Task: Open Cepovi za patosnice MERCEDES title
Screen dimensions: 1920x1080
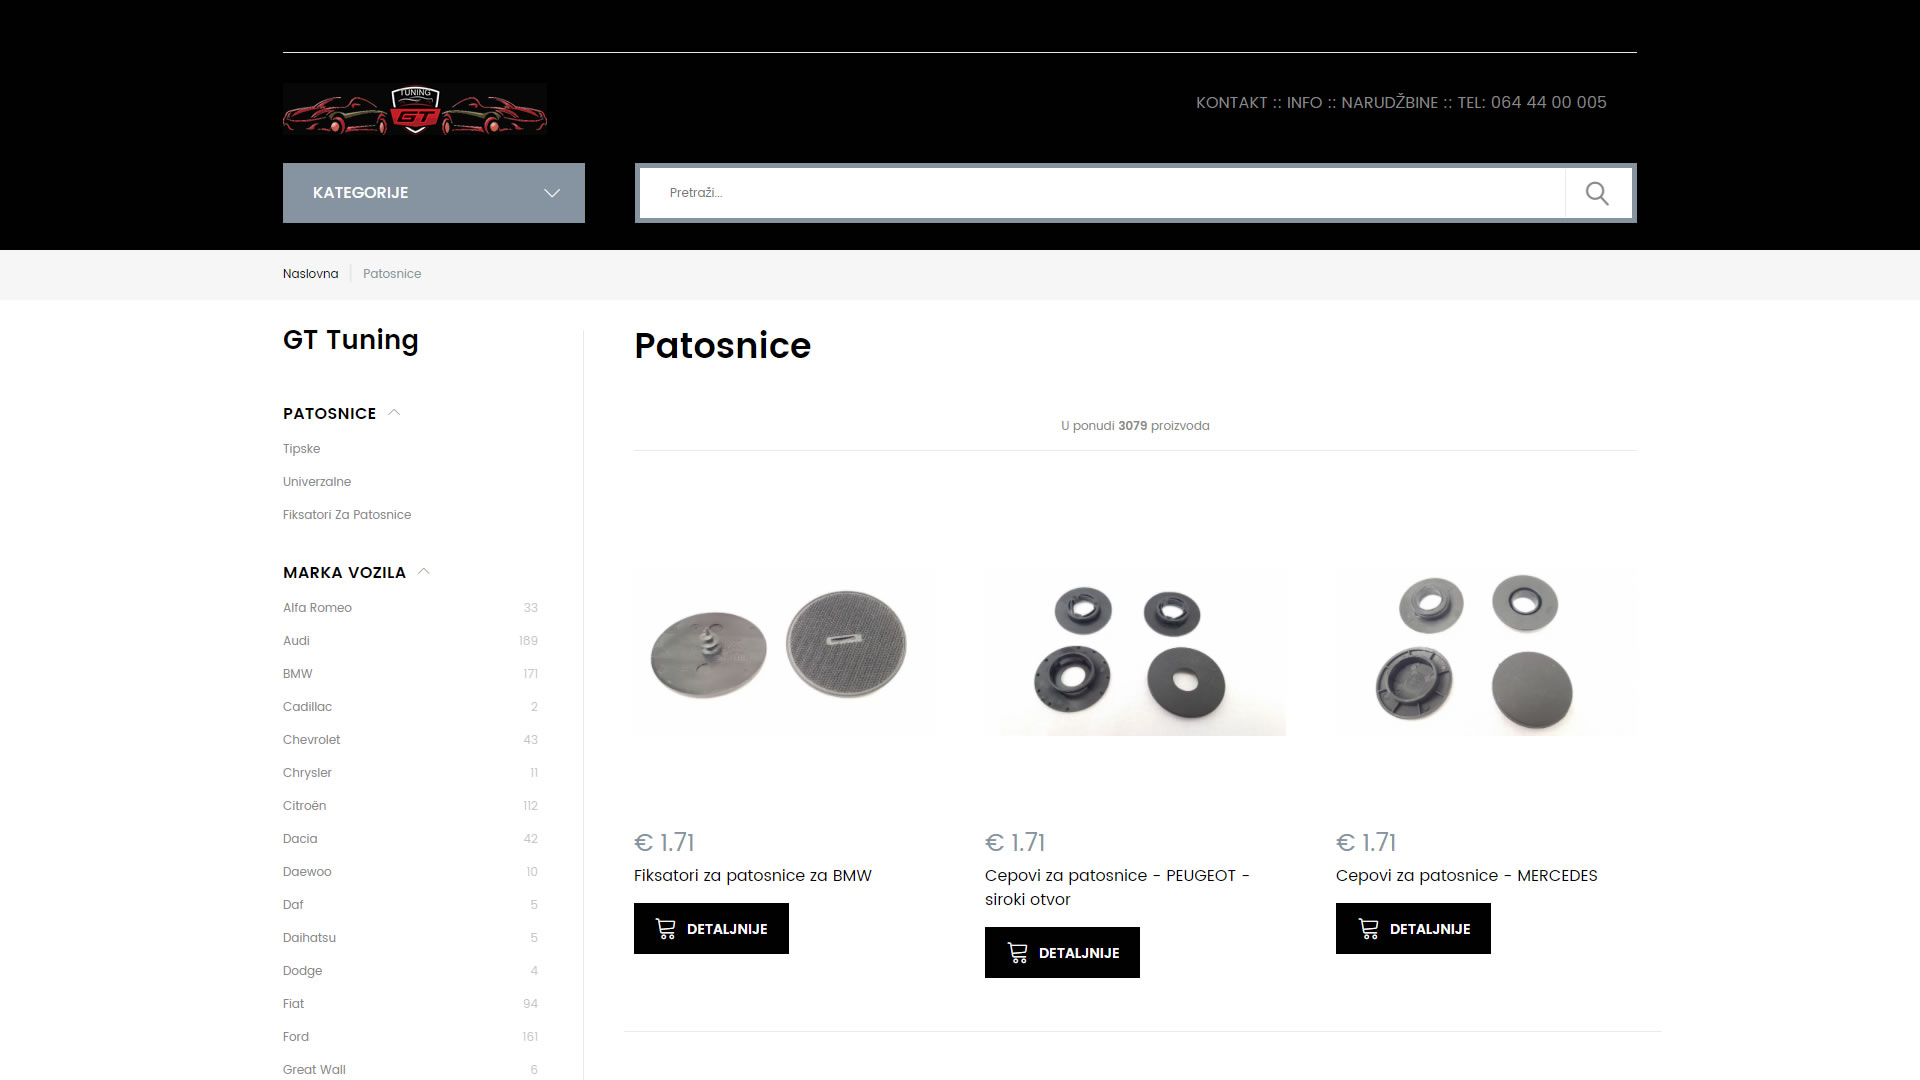Action: tap(1466, 876)
